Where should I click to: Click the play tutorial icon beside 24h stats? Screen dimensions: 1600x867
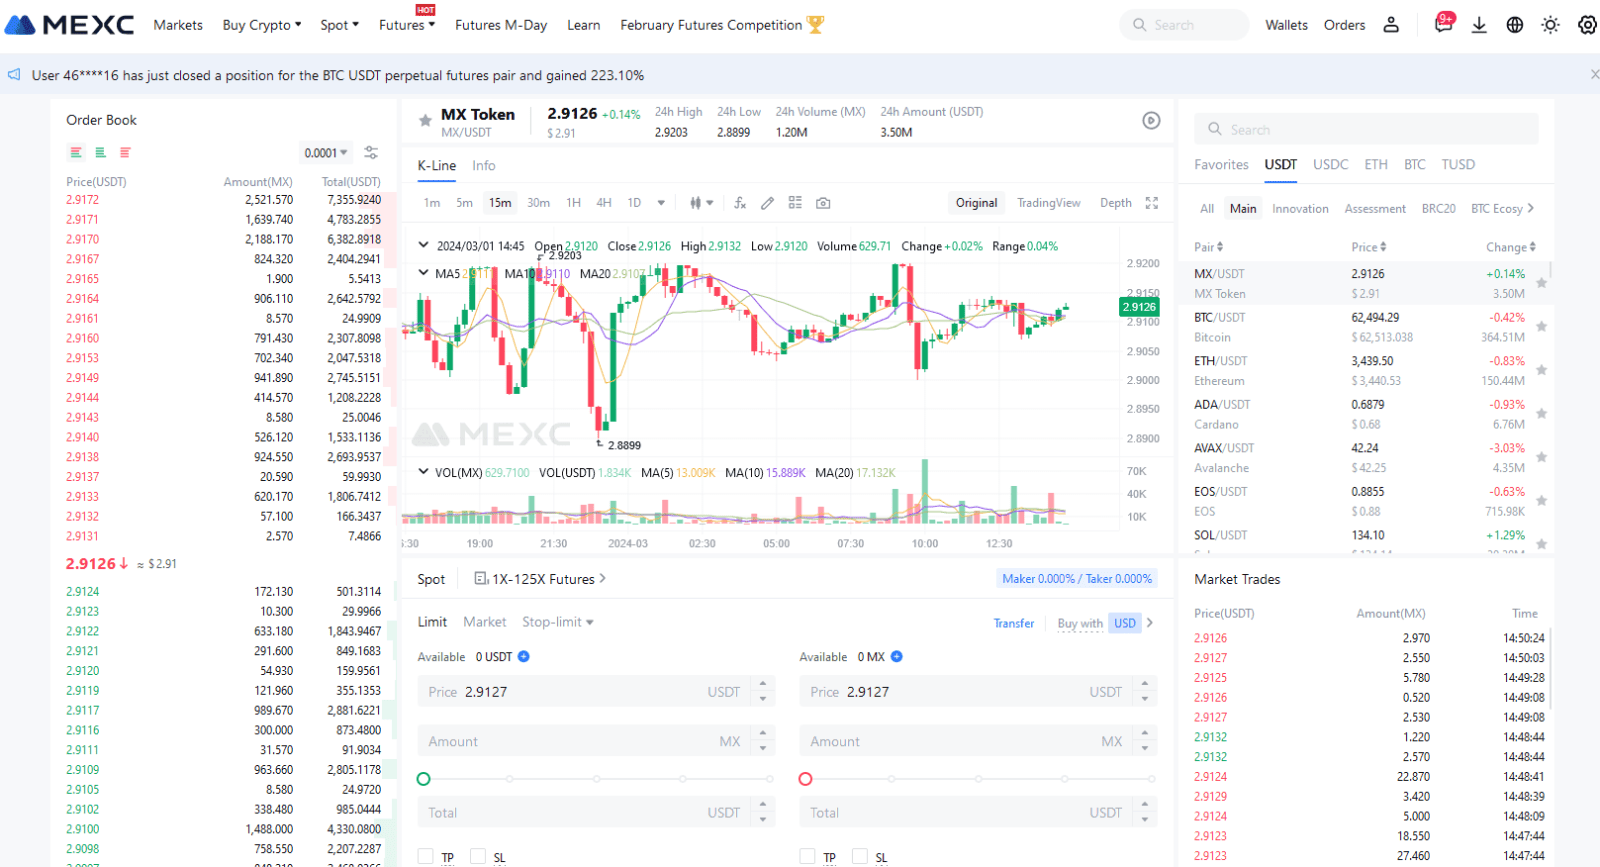[1152, 121]
